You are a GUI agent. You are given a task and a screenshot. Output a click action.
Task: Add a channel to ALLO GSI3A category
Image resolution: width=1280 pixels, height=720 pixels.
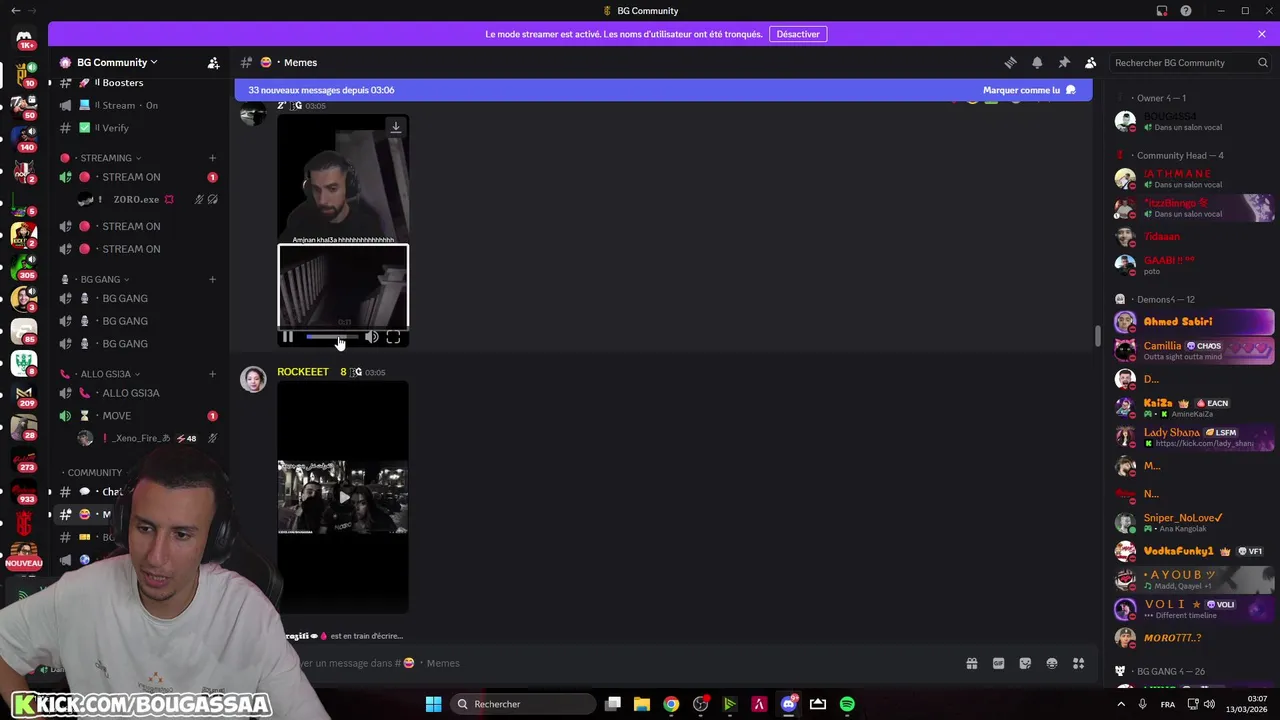point(212,374)
